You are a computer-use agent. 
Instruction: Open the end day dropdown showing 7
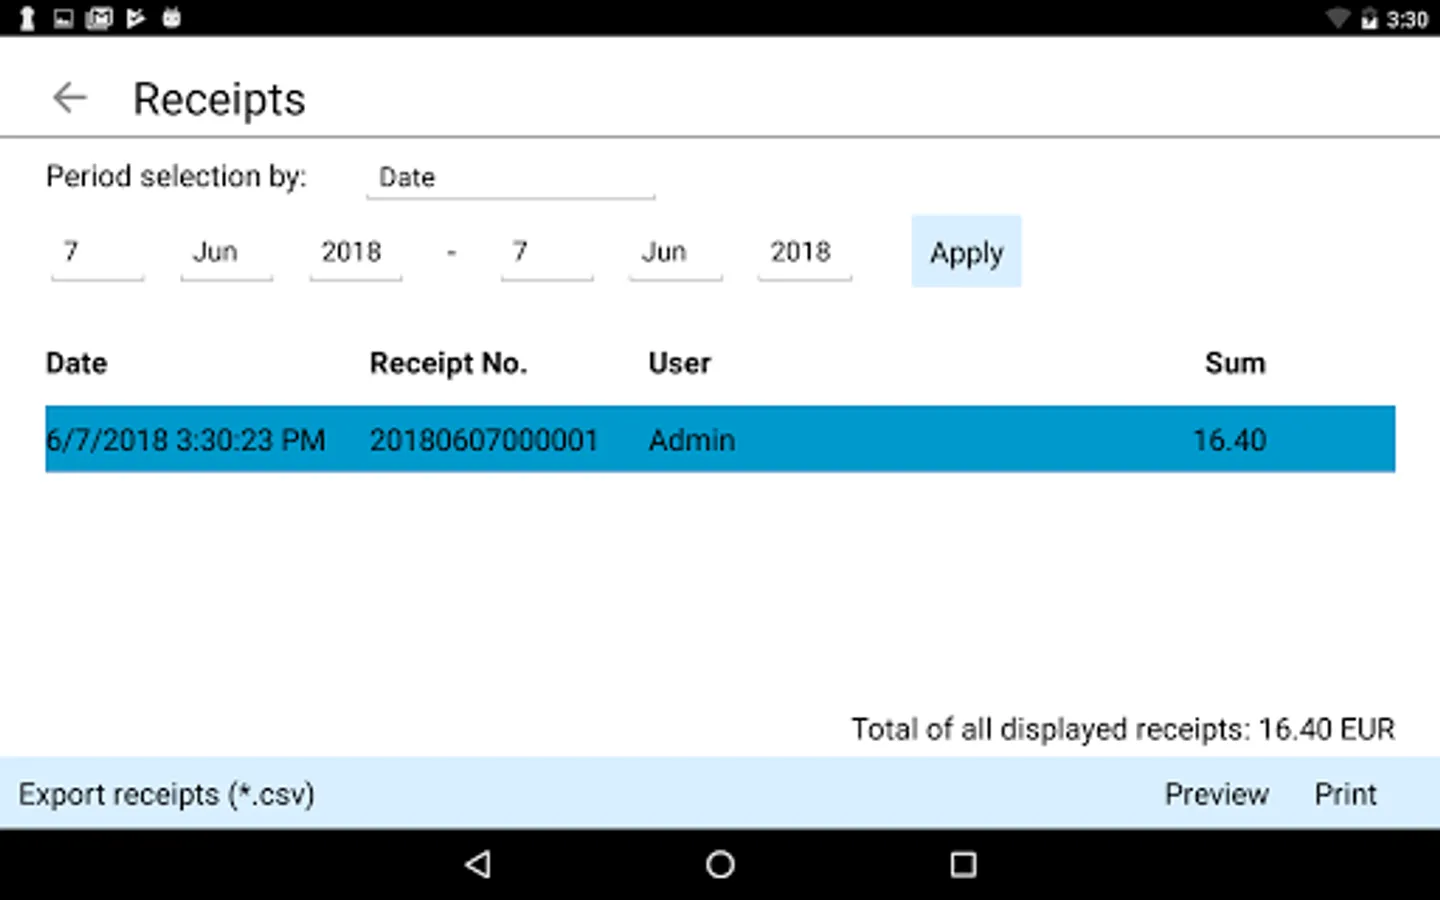click(x=546, y=252)
